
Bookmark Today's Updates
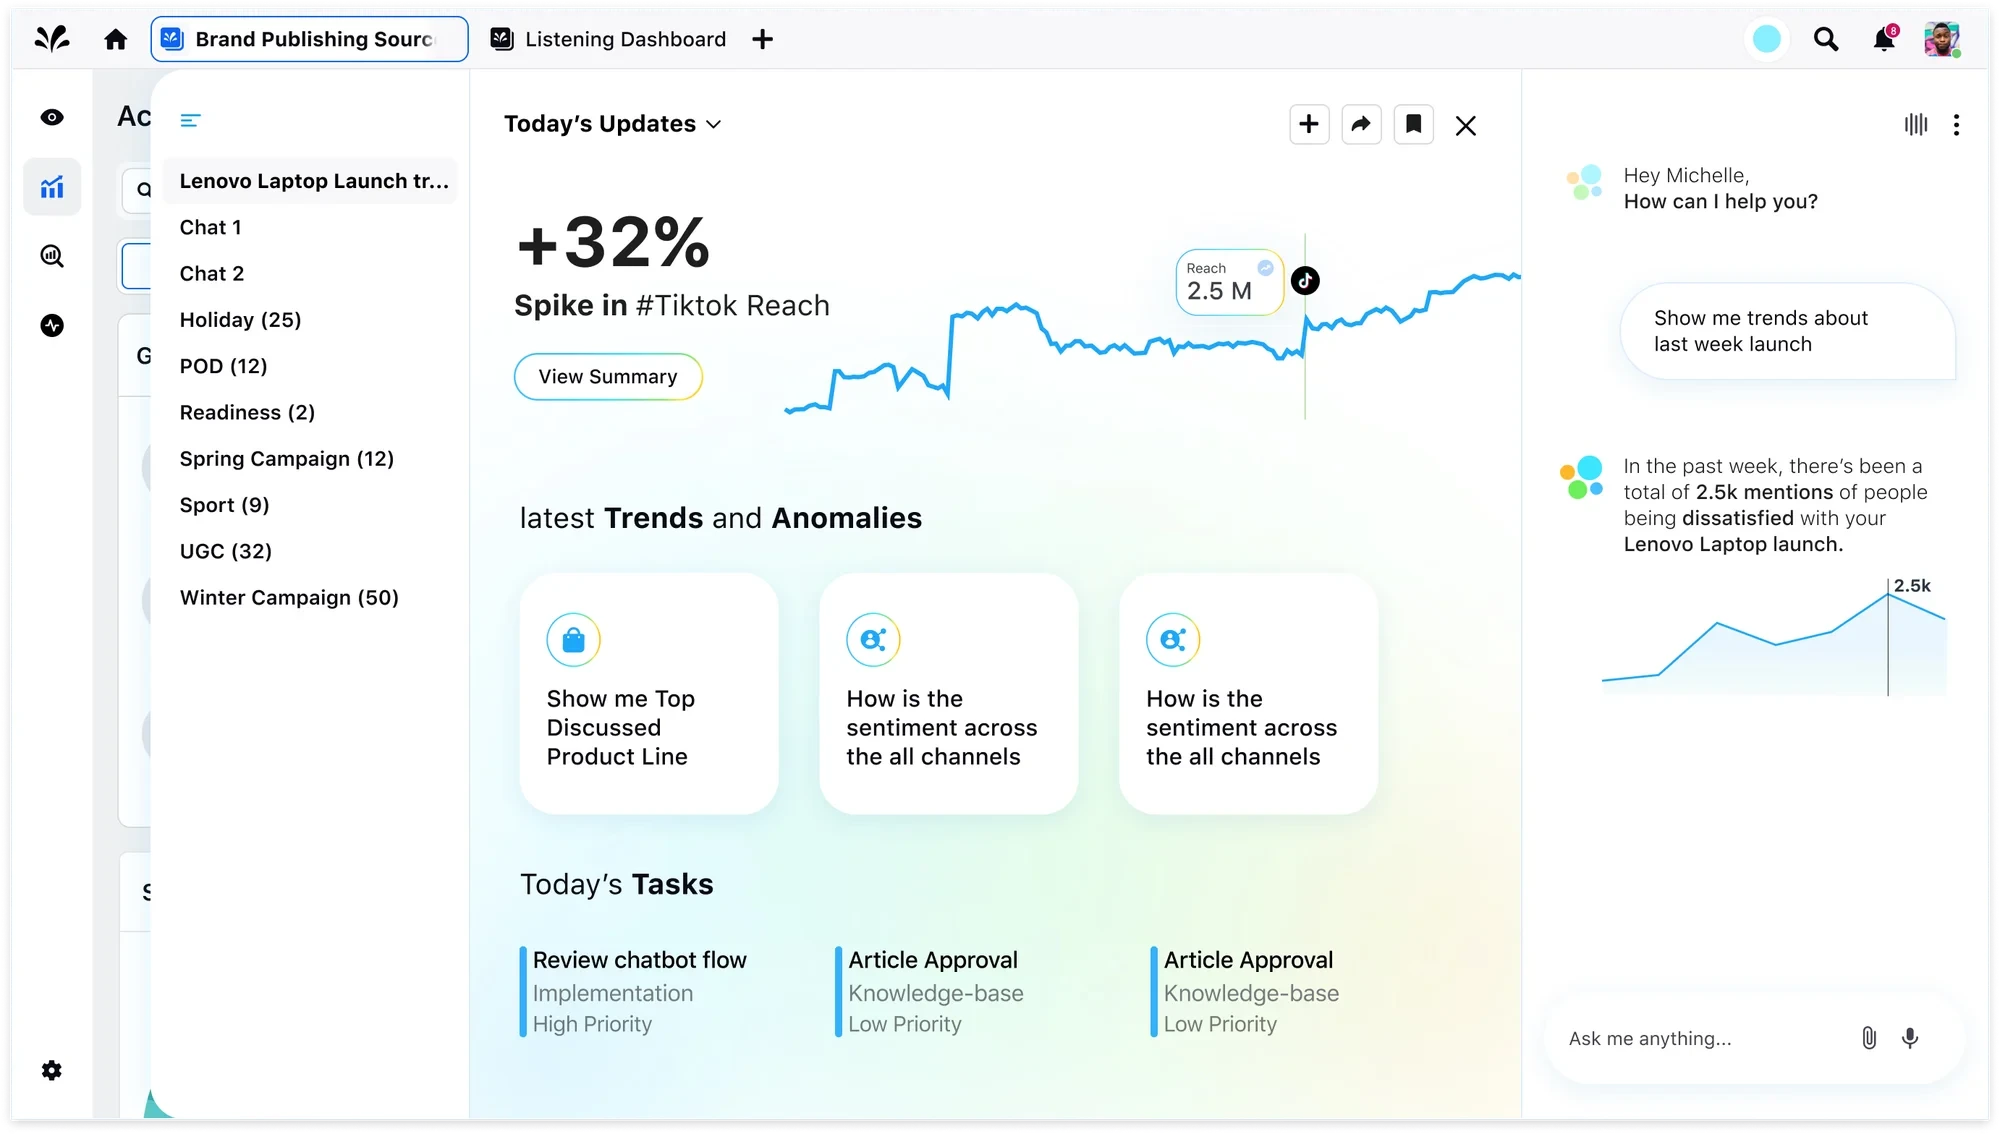1413,124
